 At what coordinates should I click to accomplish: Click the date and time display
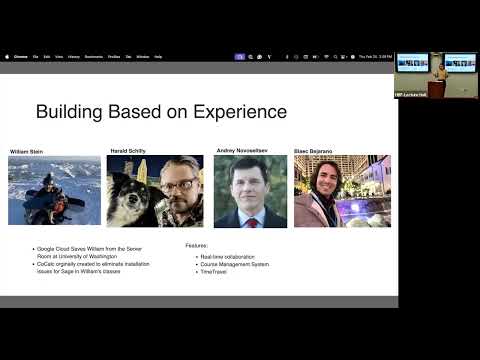pyautogui.click(x=375, y=57)
